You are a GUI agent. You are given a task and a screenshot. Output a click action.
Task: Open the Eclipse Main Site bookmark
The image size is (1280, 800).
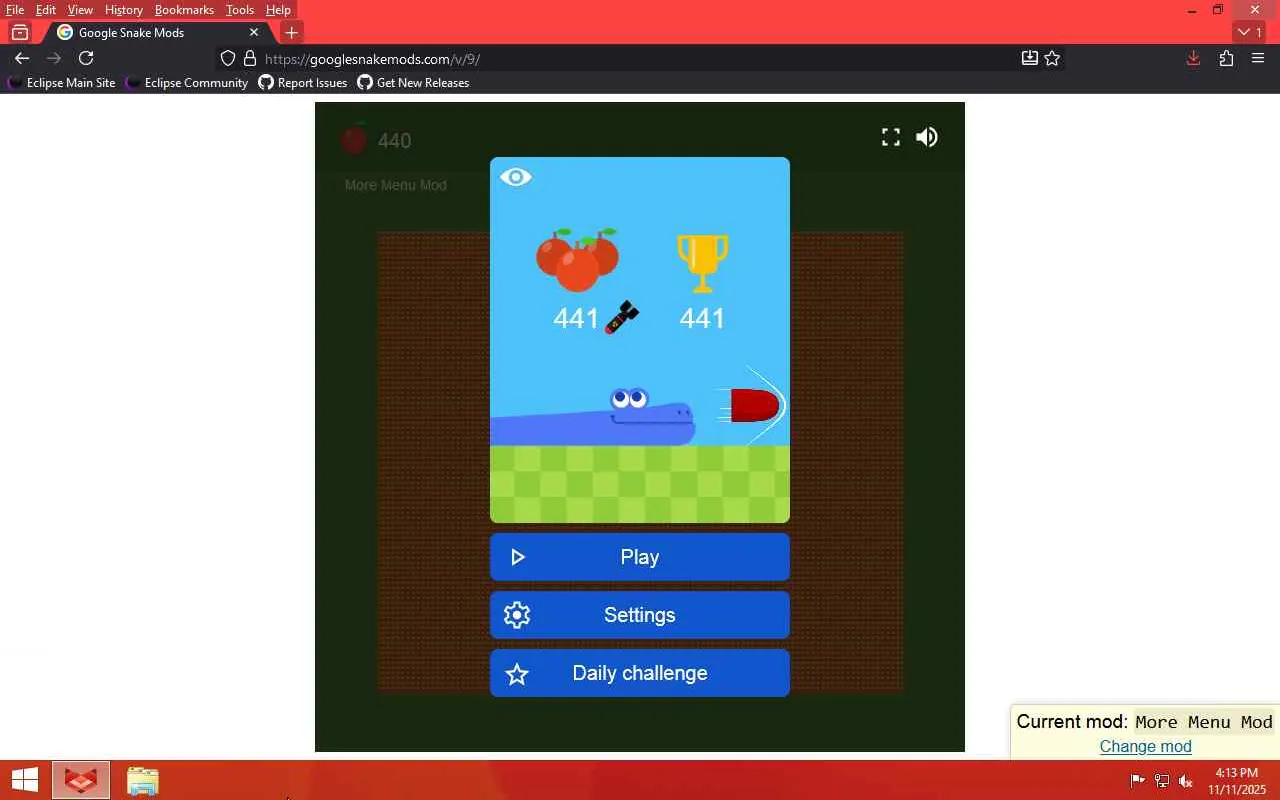pos(62,83)
